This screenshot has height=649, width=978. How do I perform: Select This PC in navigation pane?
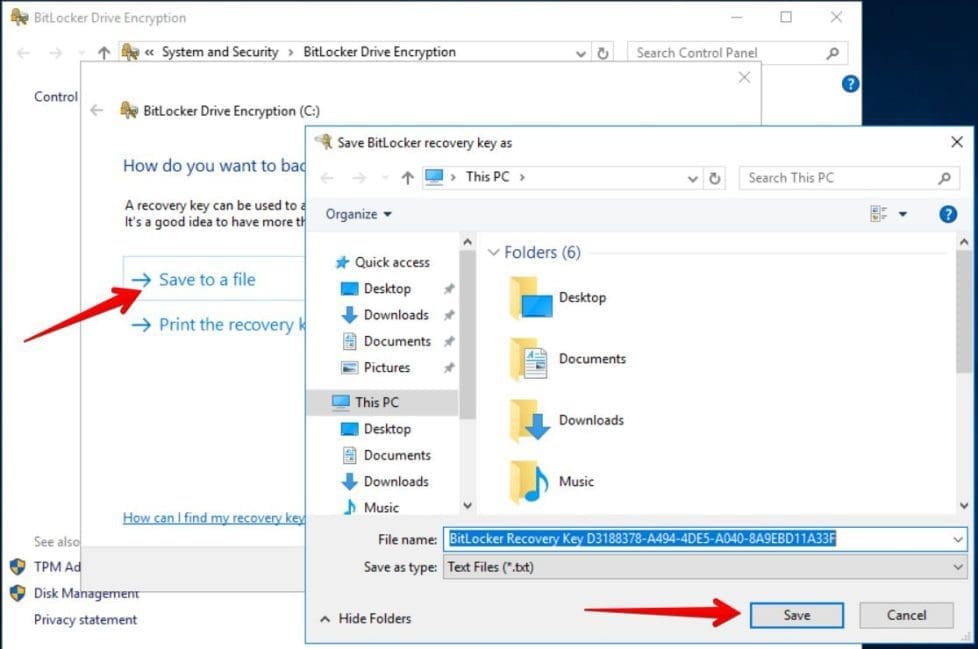point(376,402)
